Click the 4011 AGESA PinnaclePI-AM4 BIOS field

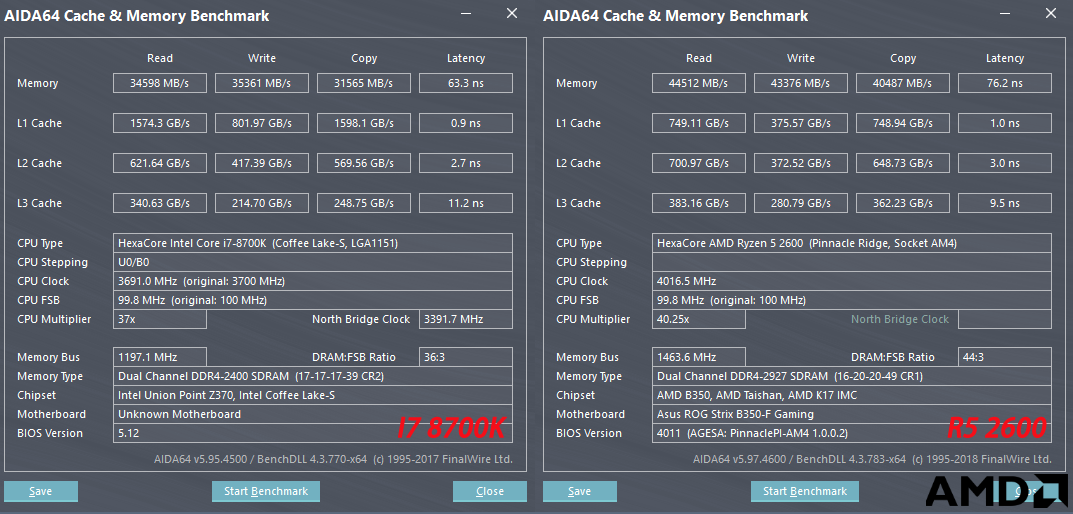[852, 433]
